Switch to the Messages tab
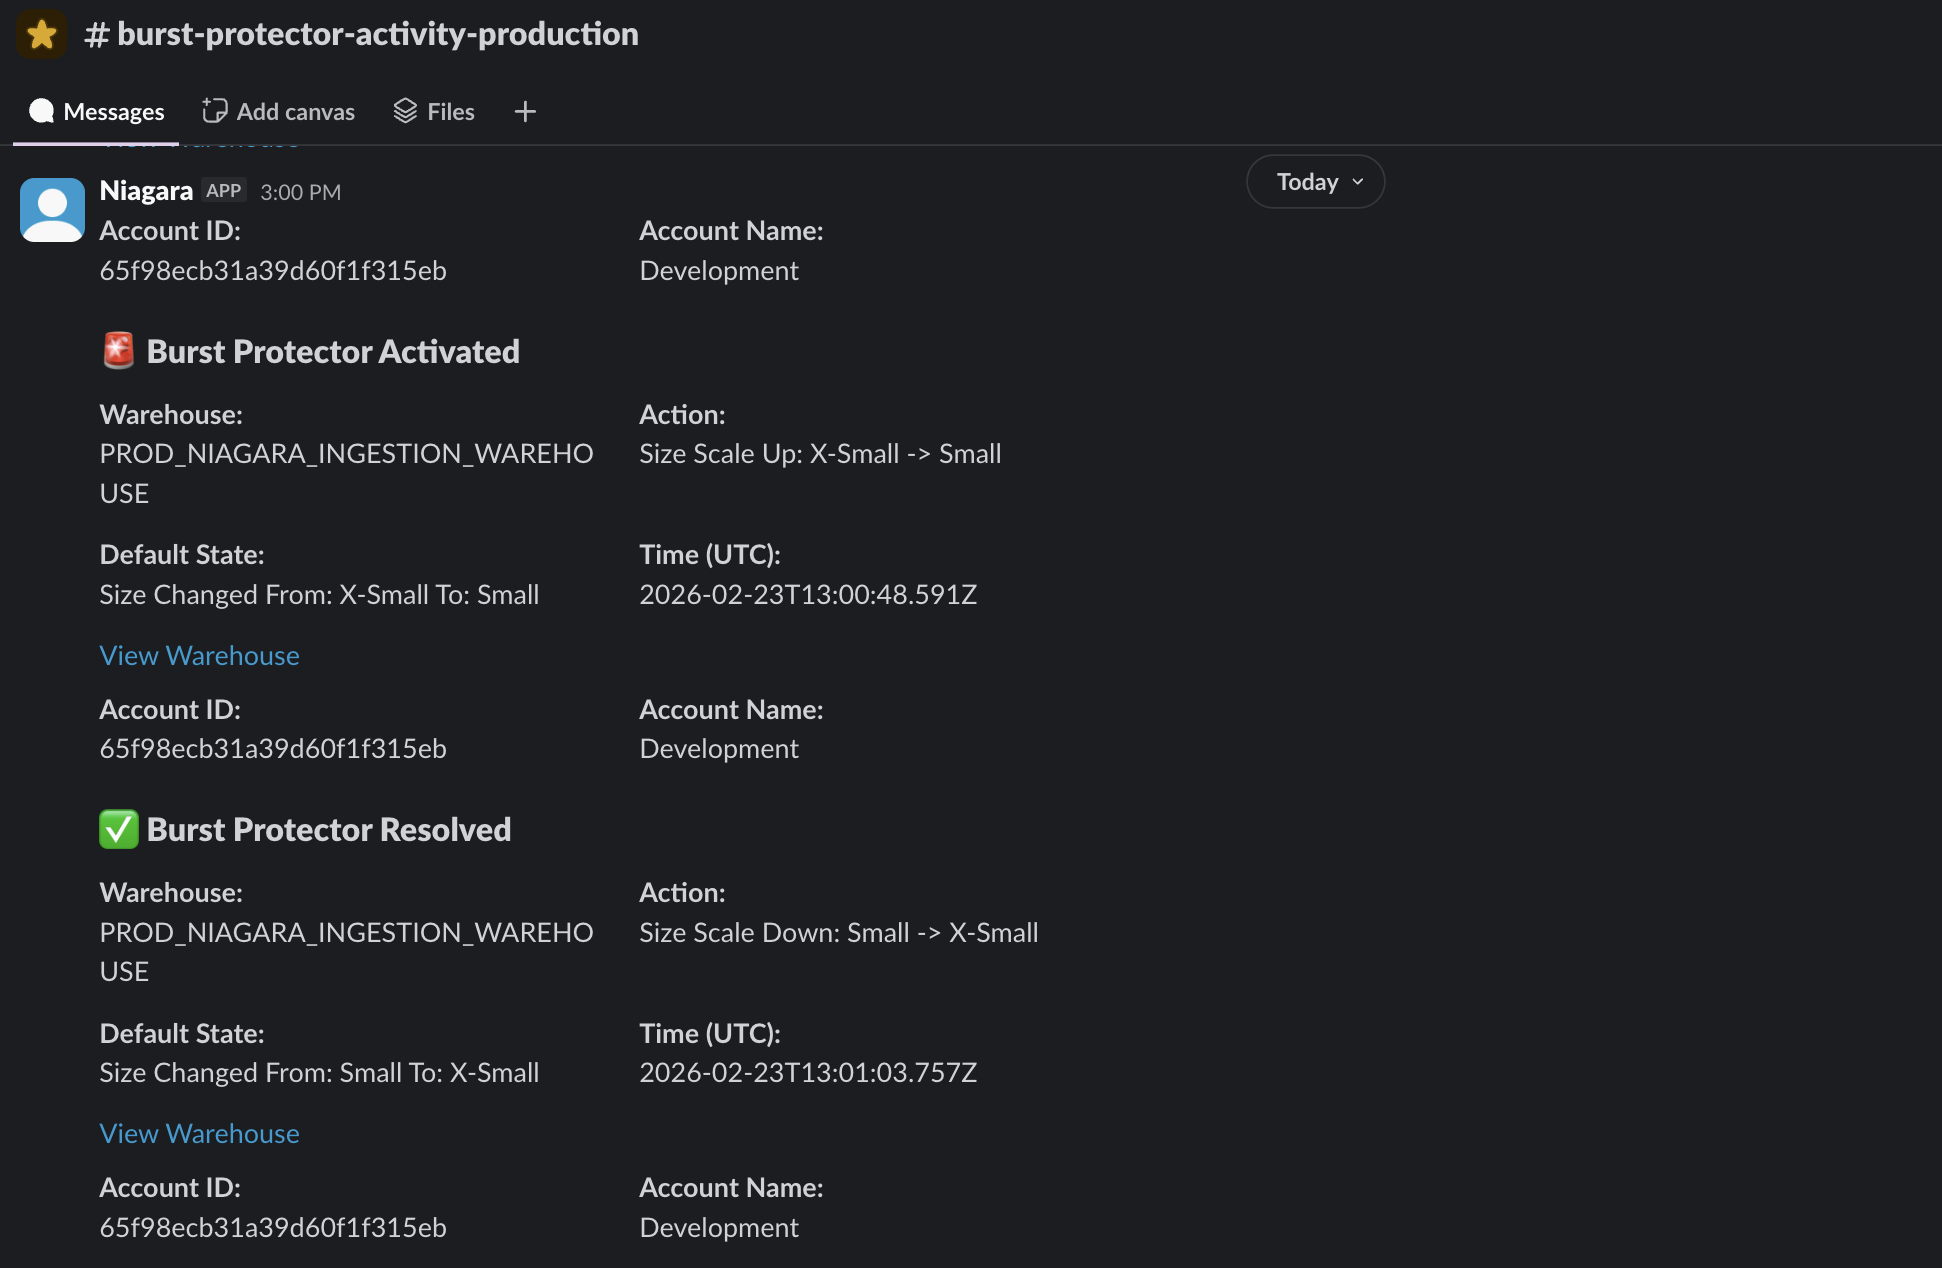The height and width of the screenshot is (1268, 1942). click(113, 112)
